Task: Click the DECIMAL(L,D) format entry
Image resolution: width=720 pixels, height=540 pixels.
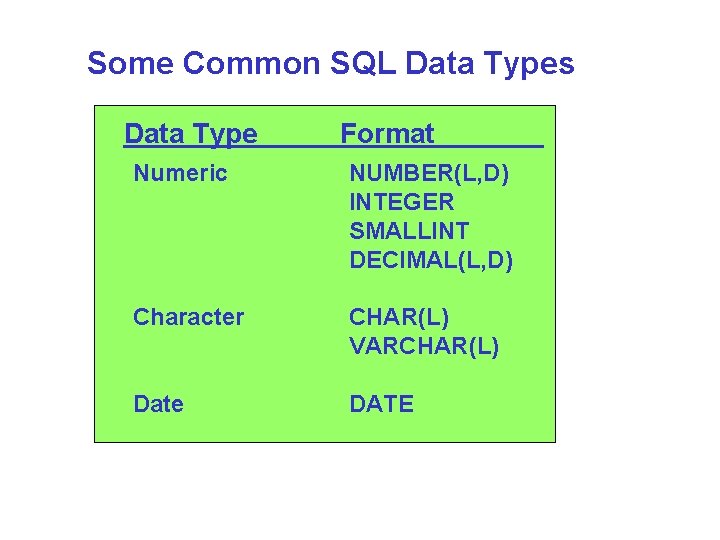Action: (x=431, y=260)
